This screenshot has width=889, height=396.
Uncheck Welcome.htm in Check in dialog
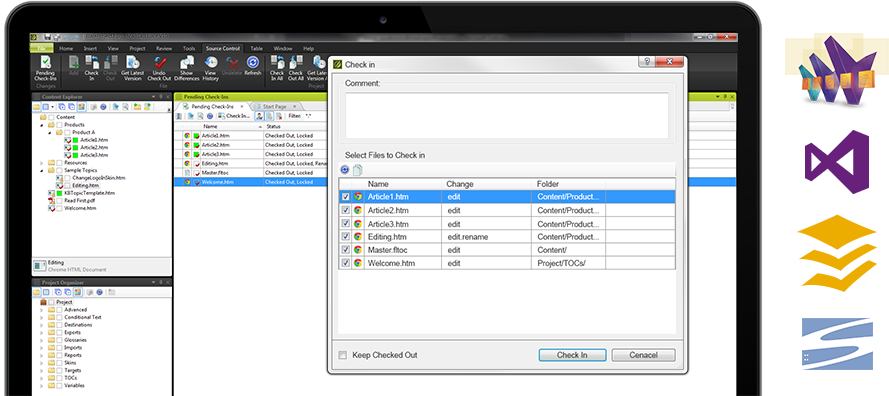coord(345,263)
